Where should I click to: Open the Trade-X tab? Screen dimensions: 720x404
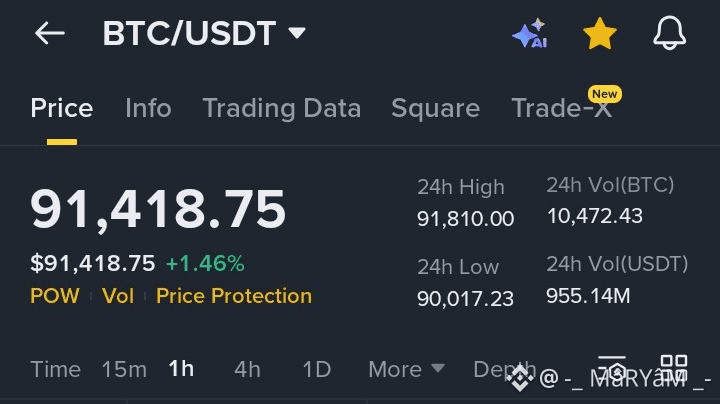click(x=561, y=108)
